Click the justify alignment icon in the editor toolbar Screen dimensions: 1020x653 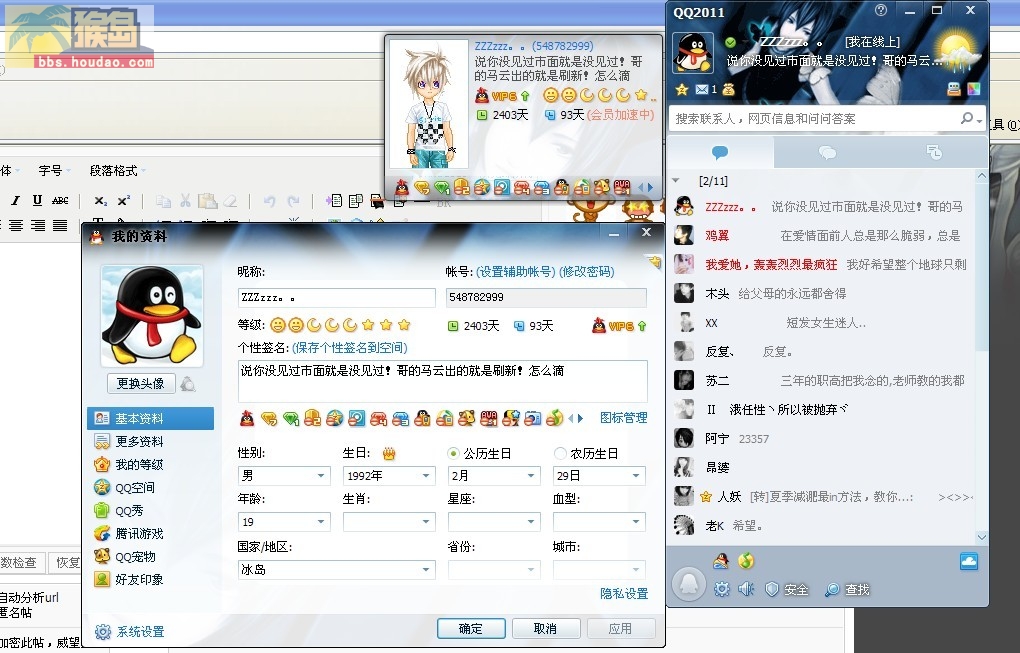click(x=60, y=225)
